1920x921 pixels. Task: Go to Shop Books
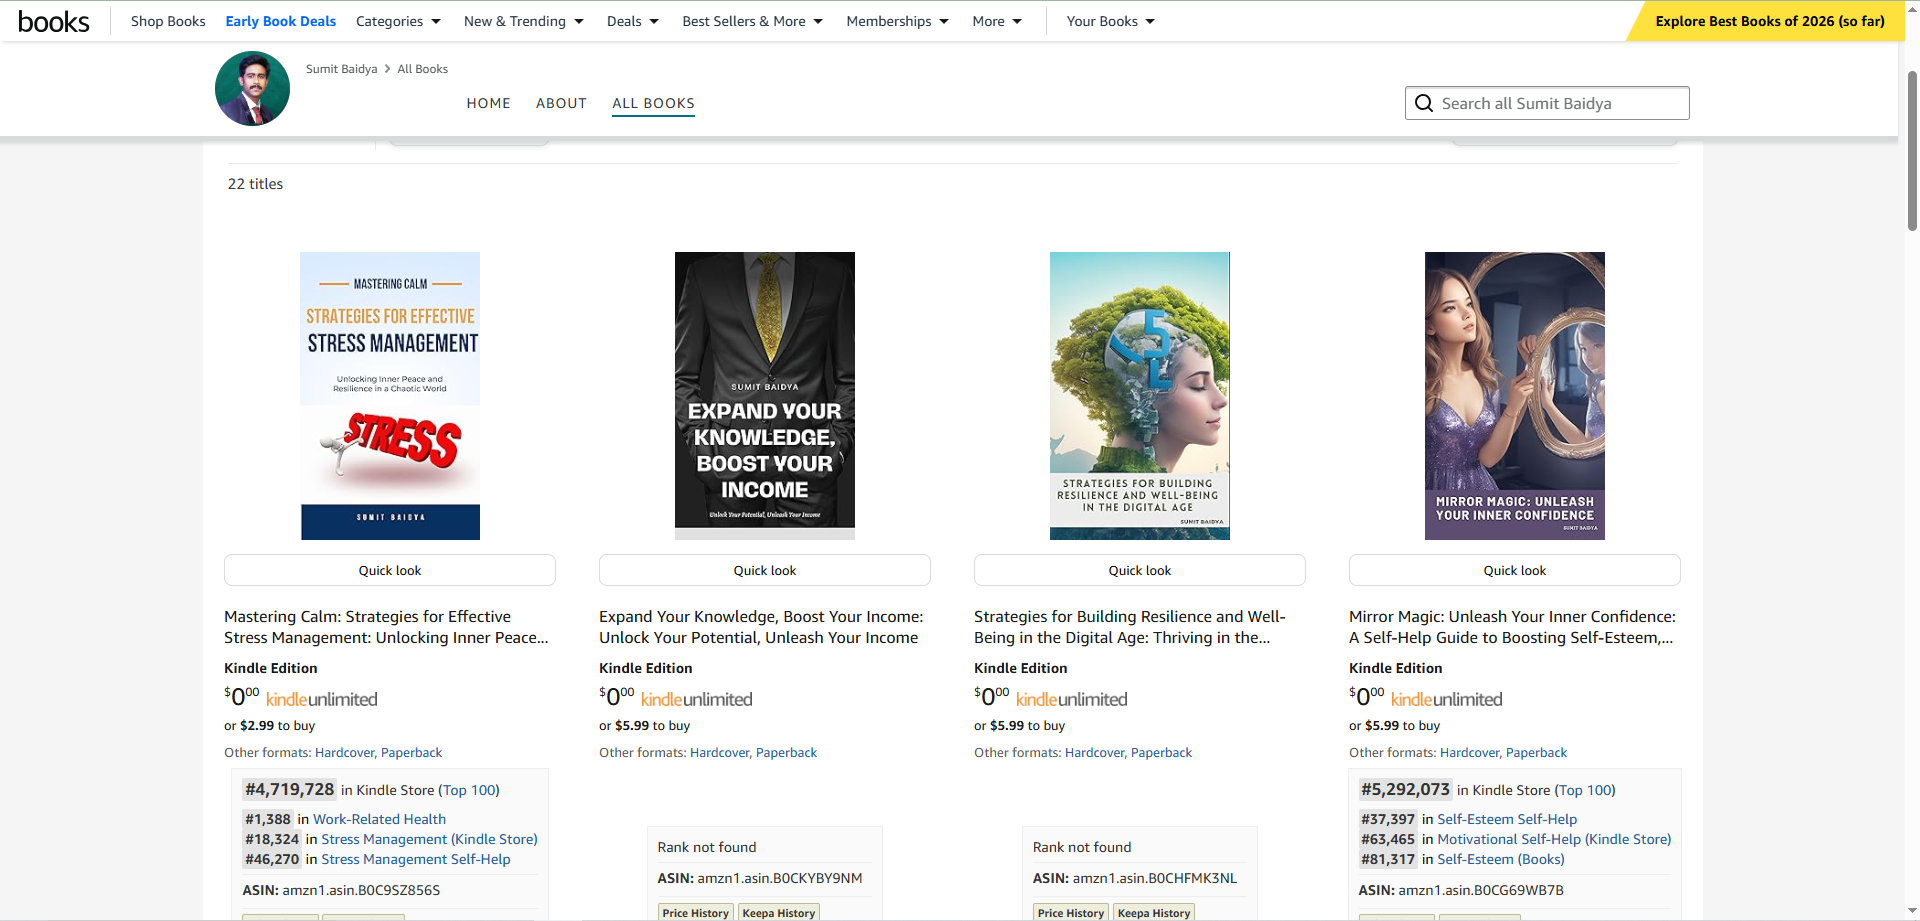coord(168,21)
